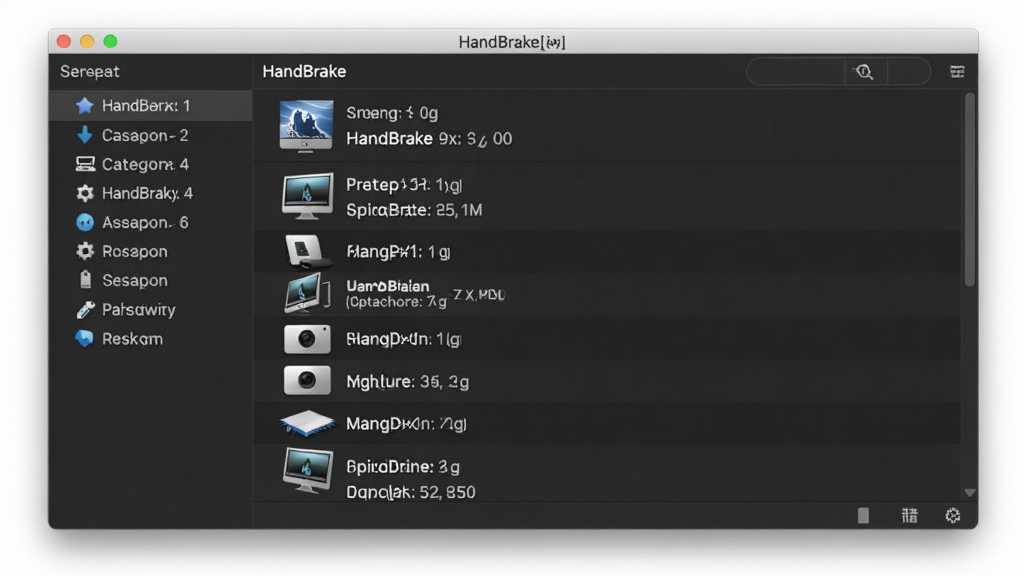Choose Sesapon in the sidebar
The image size is (1024, 576).
[151, 280]
